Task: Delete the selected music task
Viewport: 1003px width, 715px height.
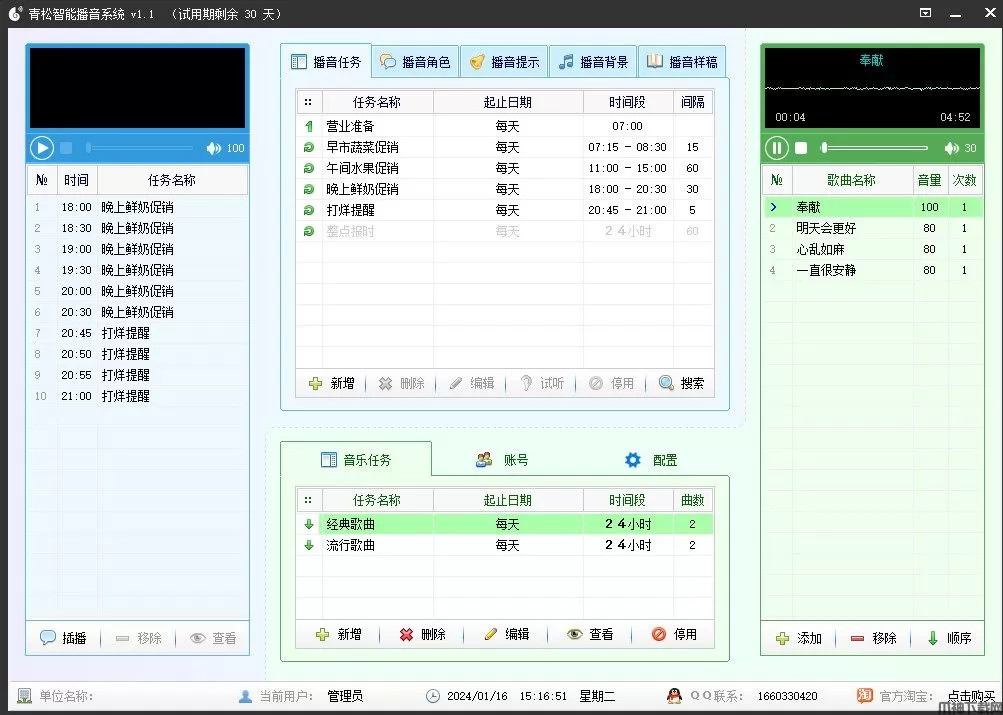Action: point(422,634)
